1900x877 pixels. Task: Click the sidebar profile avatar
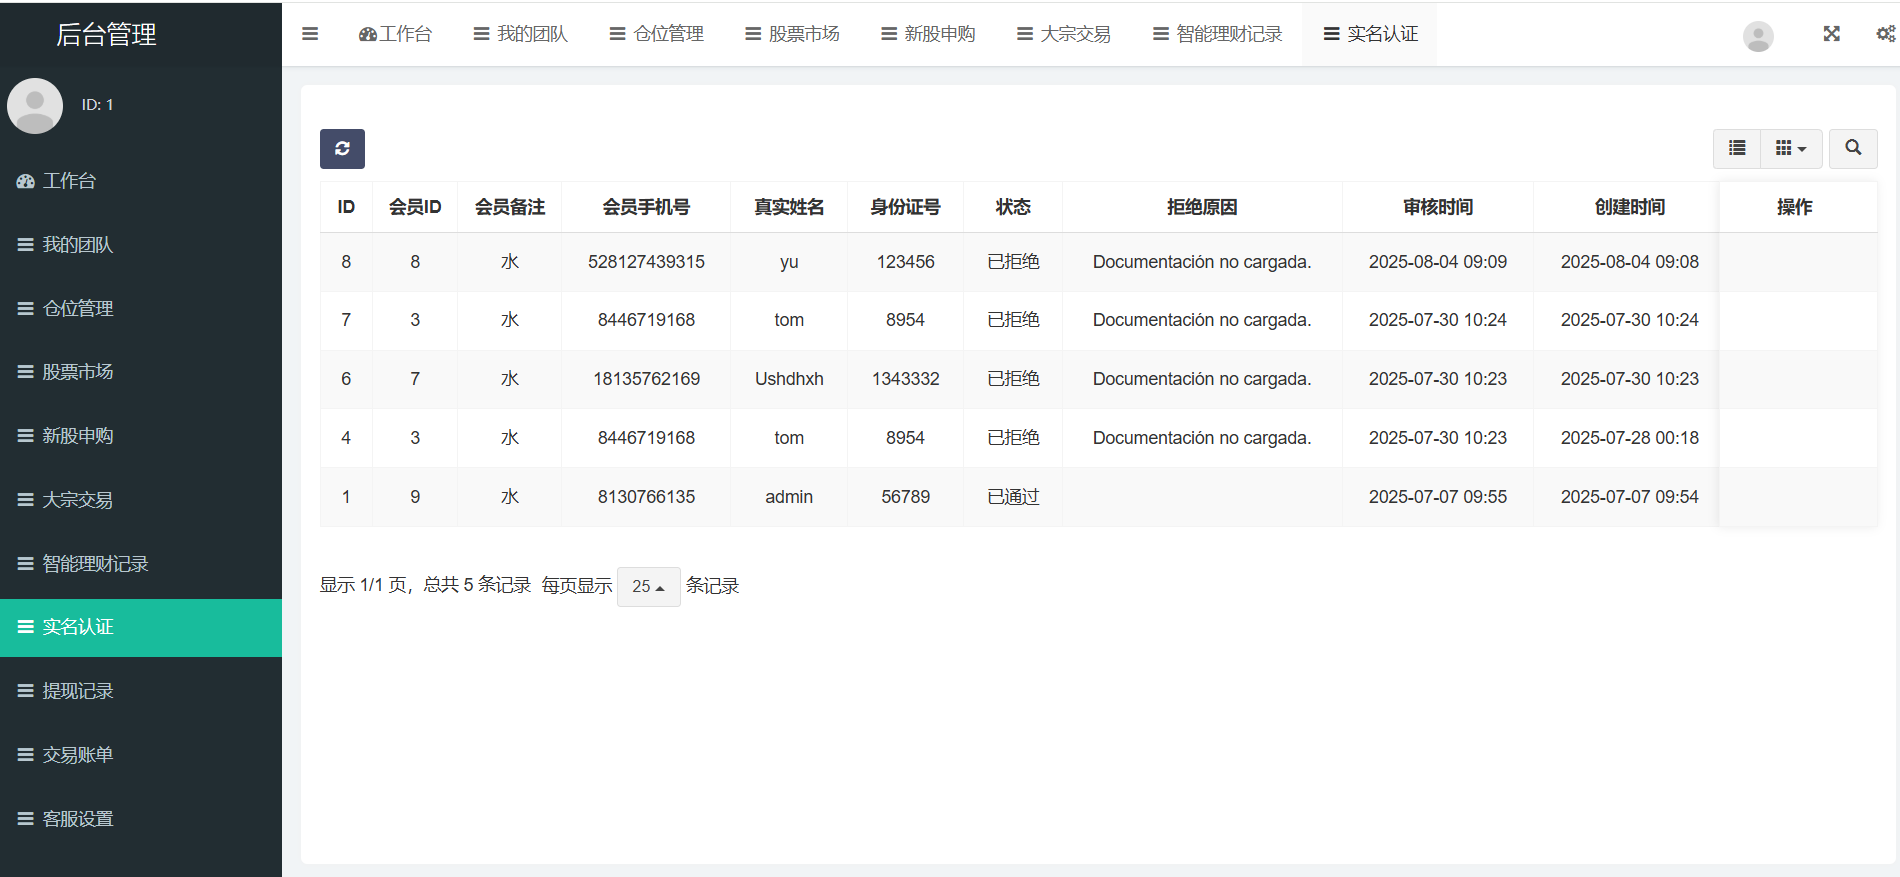(x=35, y=105)
